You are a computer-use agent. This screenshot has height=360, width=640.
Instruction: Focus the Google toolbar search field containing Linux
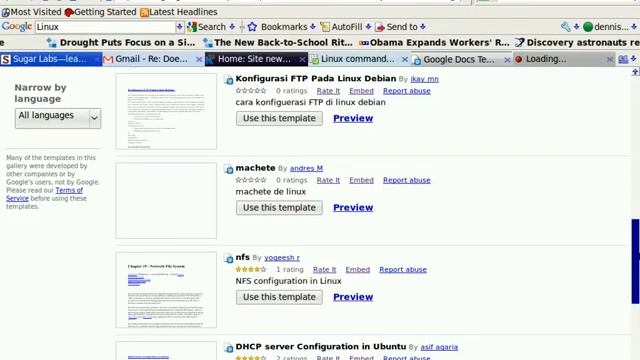tap(105, 27)
